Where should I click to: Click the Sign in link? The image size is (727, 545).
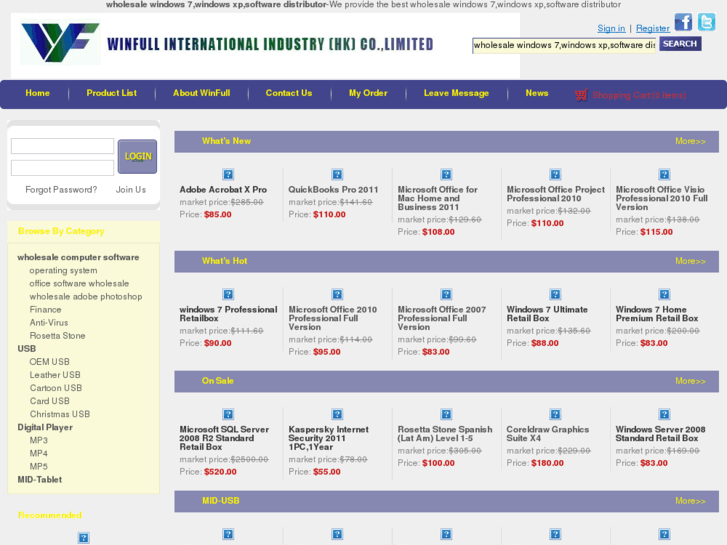click(611, 28)
